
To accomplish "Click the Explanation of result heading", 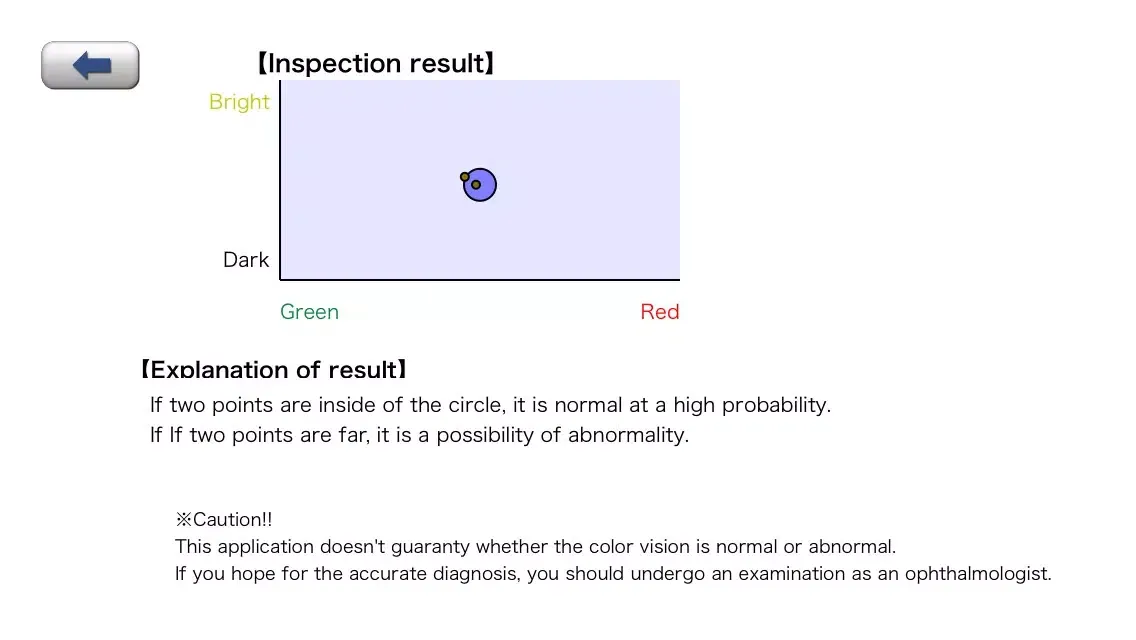I will [x=273, y=369].
